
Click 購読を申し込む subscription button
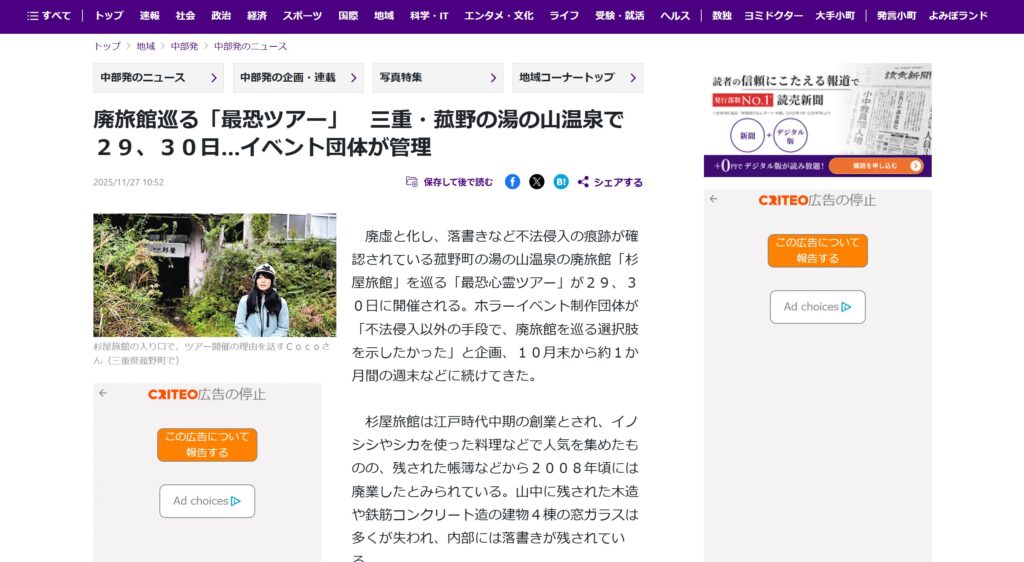pyautogui.click(x=875, y=165)
